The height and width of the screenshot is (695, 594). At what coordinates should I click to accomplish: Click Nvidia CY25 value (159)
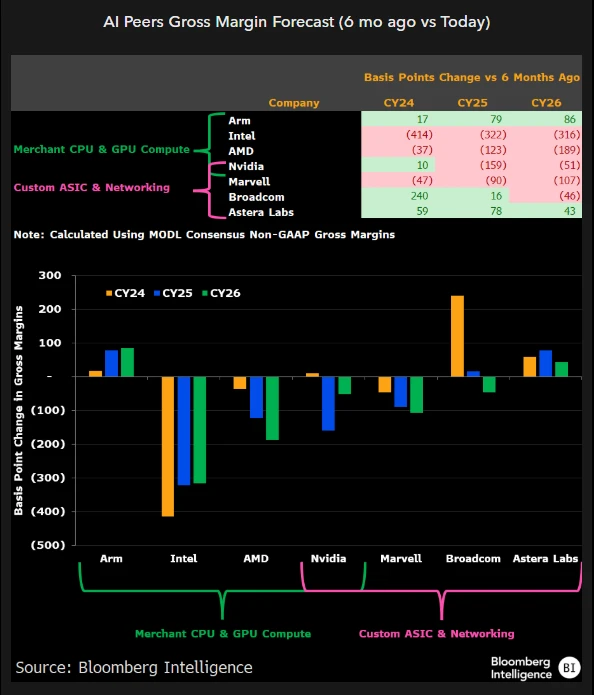pos(493,165)
